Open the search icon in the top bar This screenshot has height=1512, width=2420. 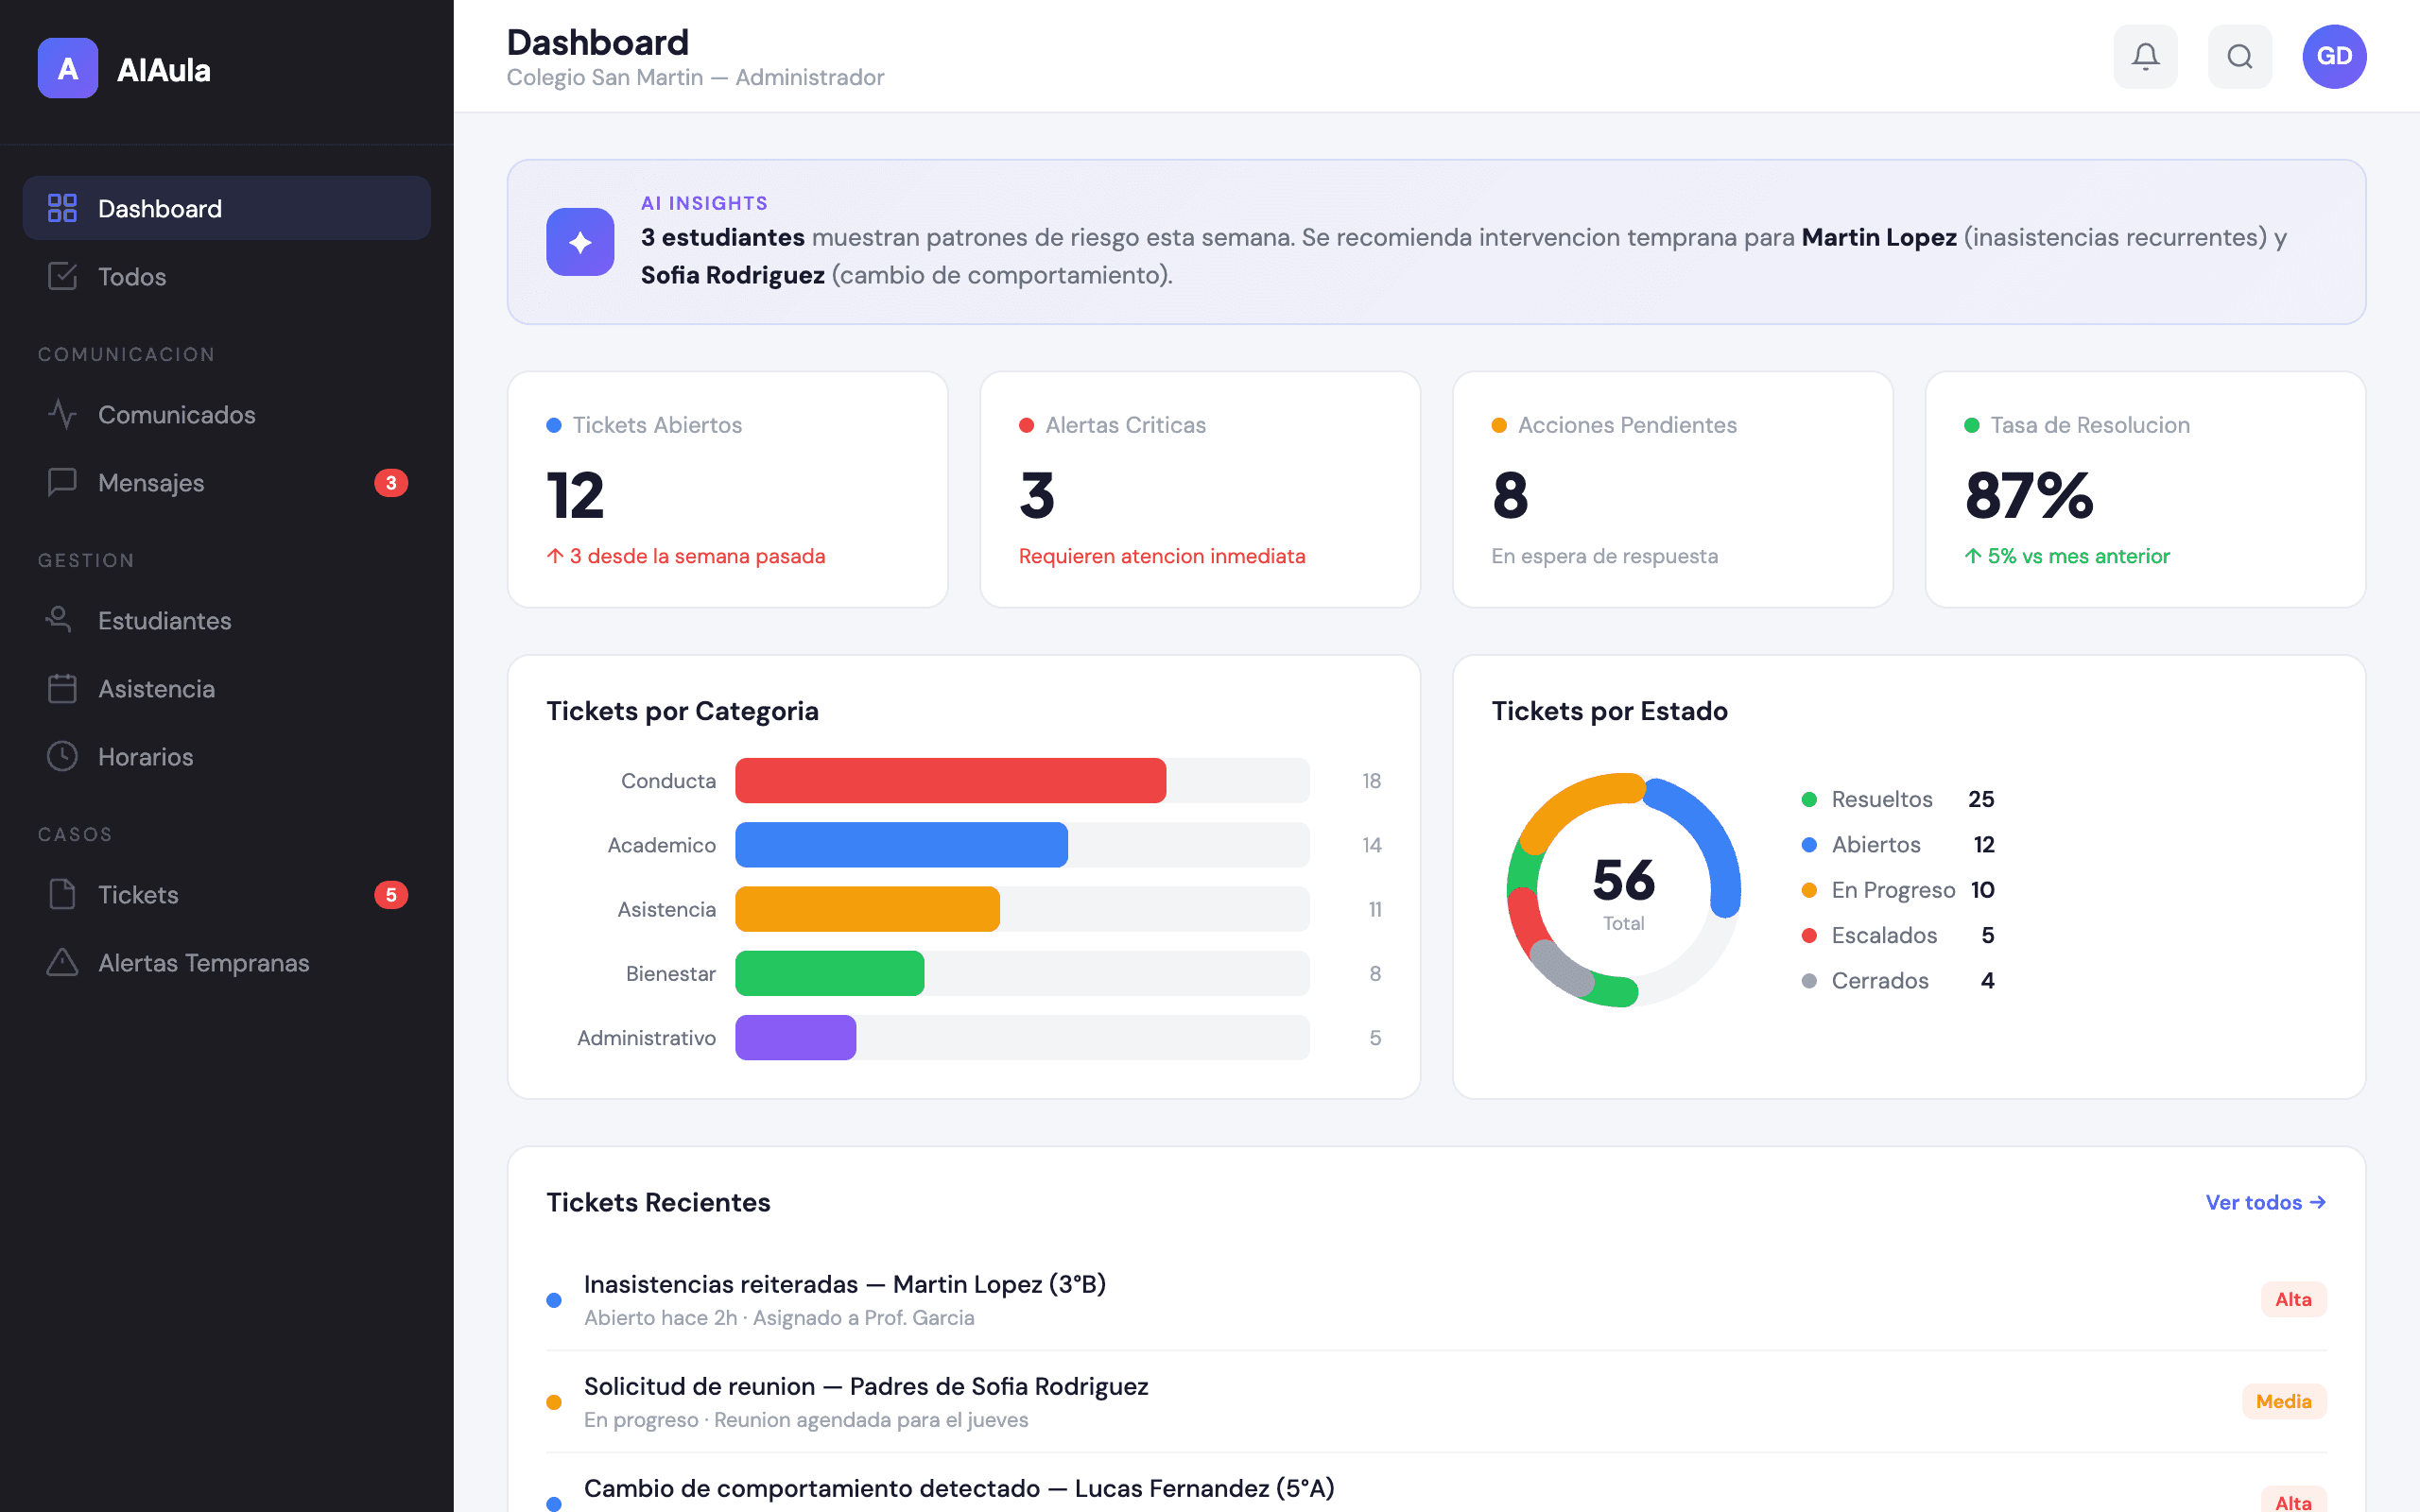coord(2239,56)
